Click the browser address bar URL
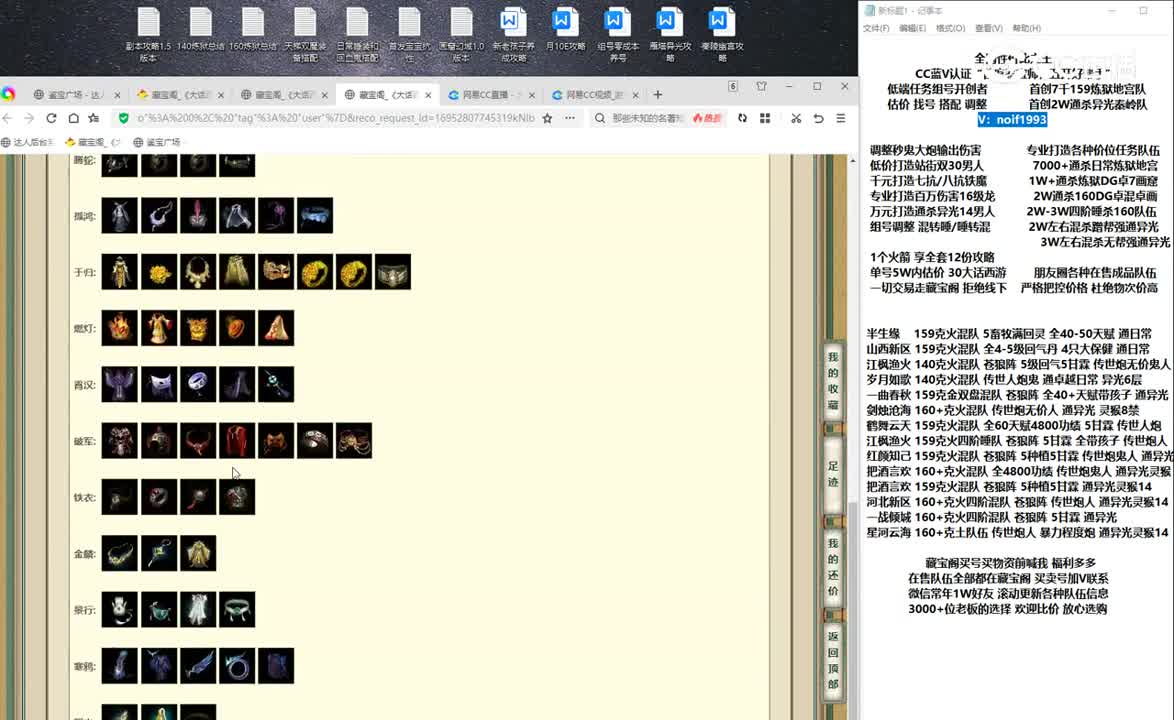 [x=335, y=118]
